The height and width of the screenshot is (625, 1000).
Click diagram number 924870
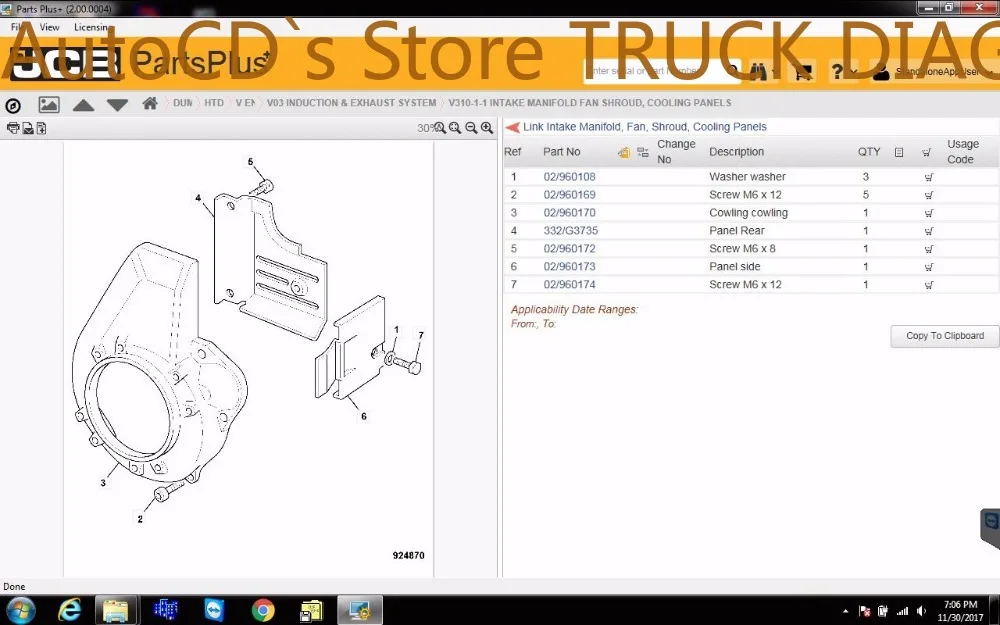pos(408,555)
